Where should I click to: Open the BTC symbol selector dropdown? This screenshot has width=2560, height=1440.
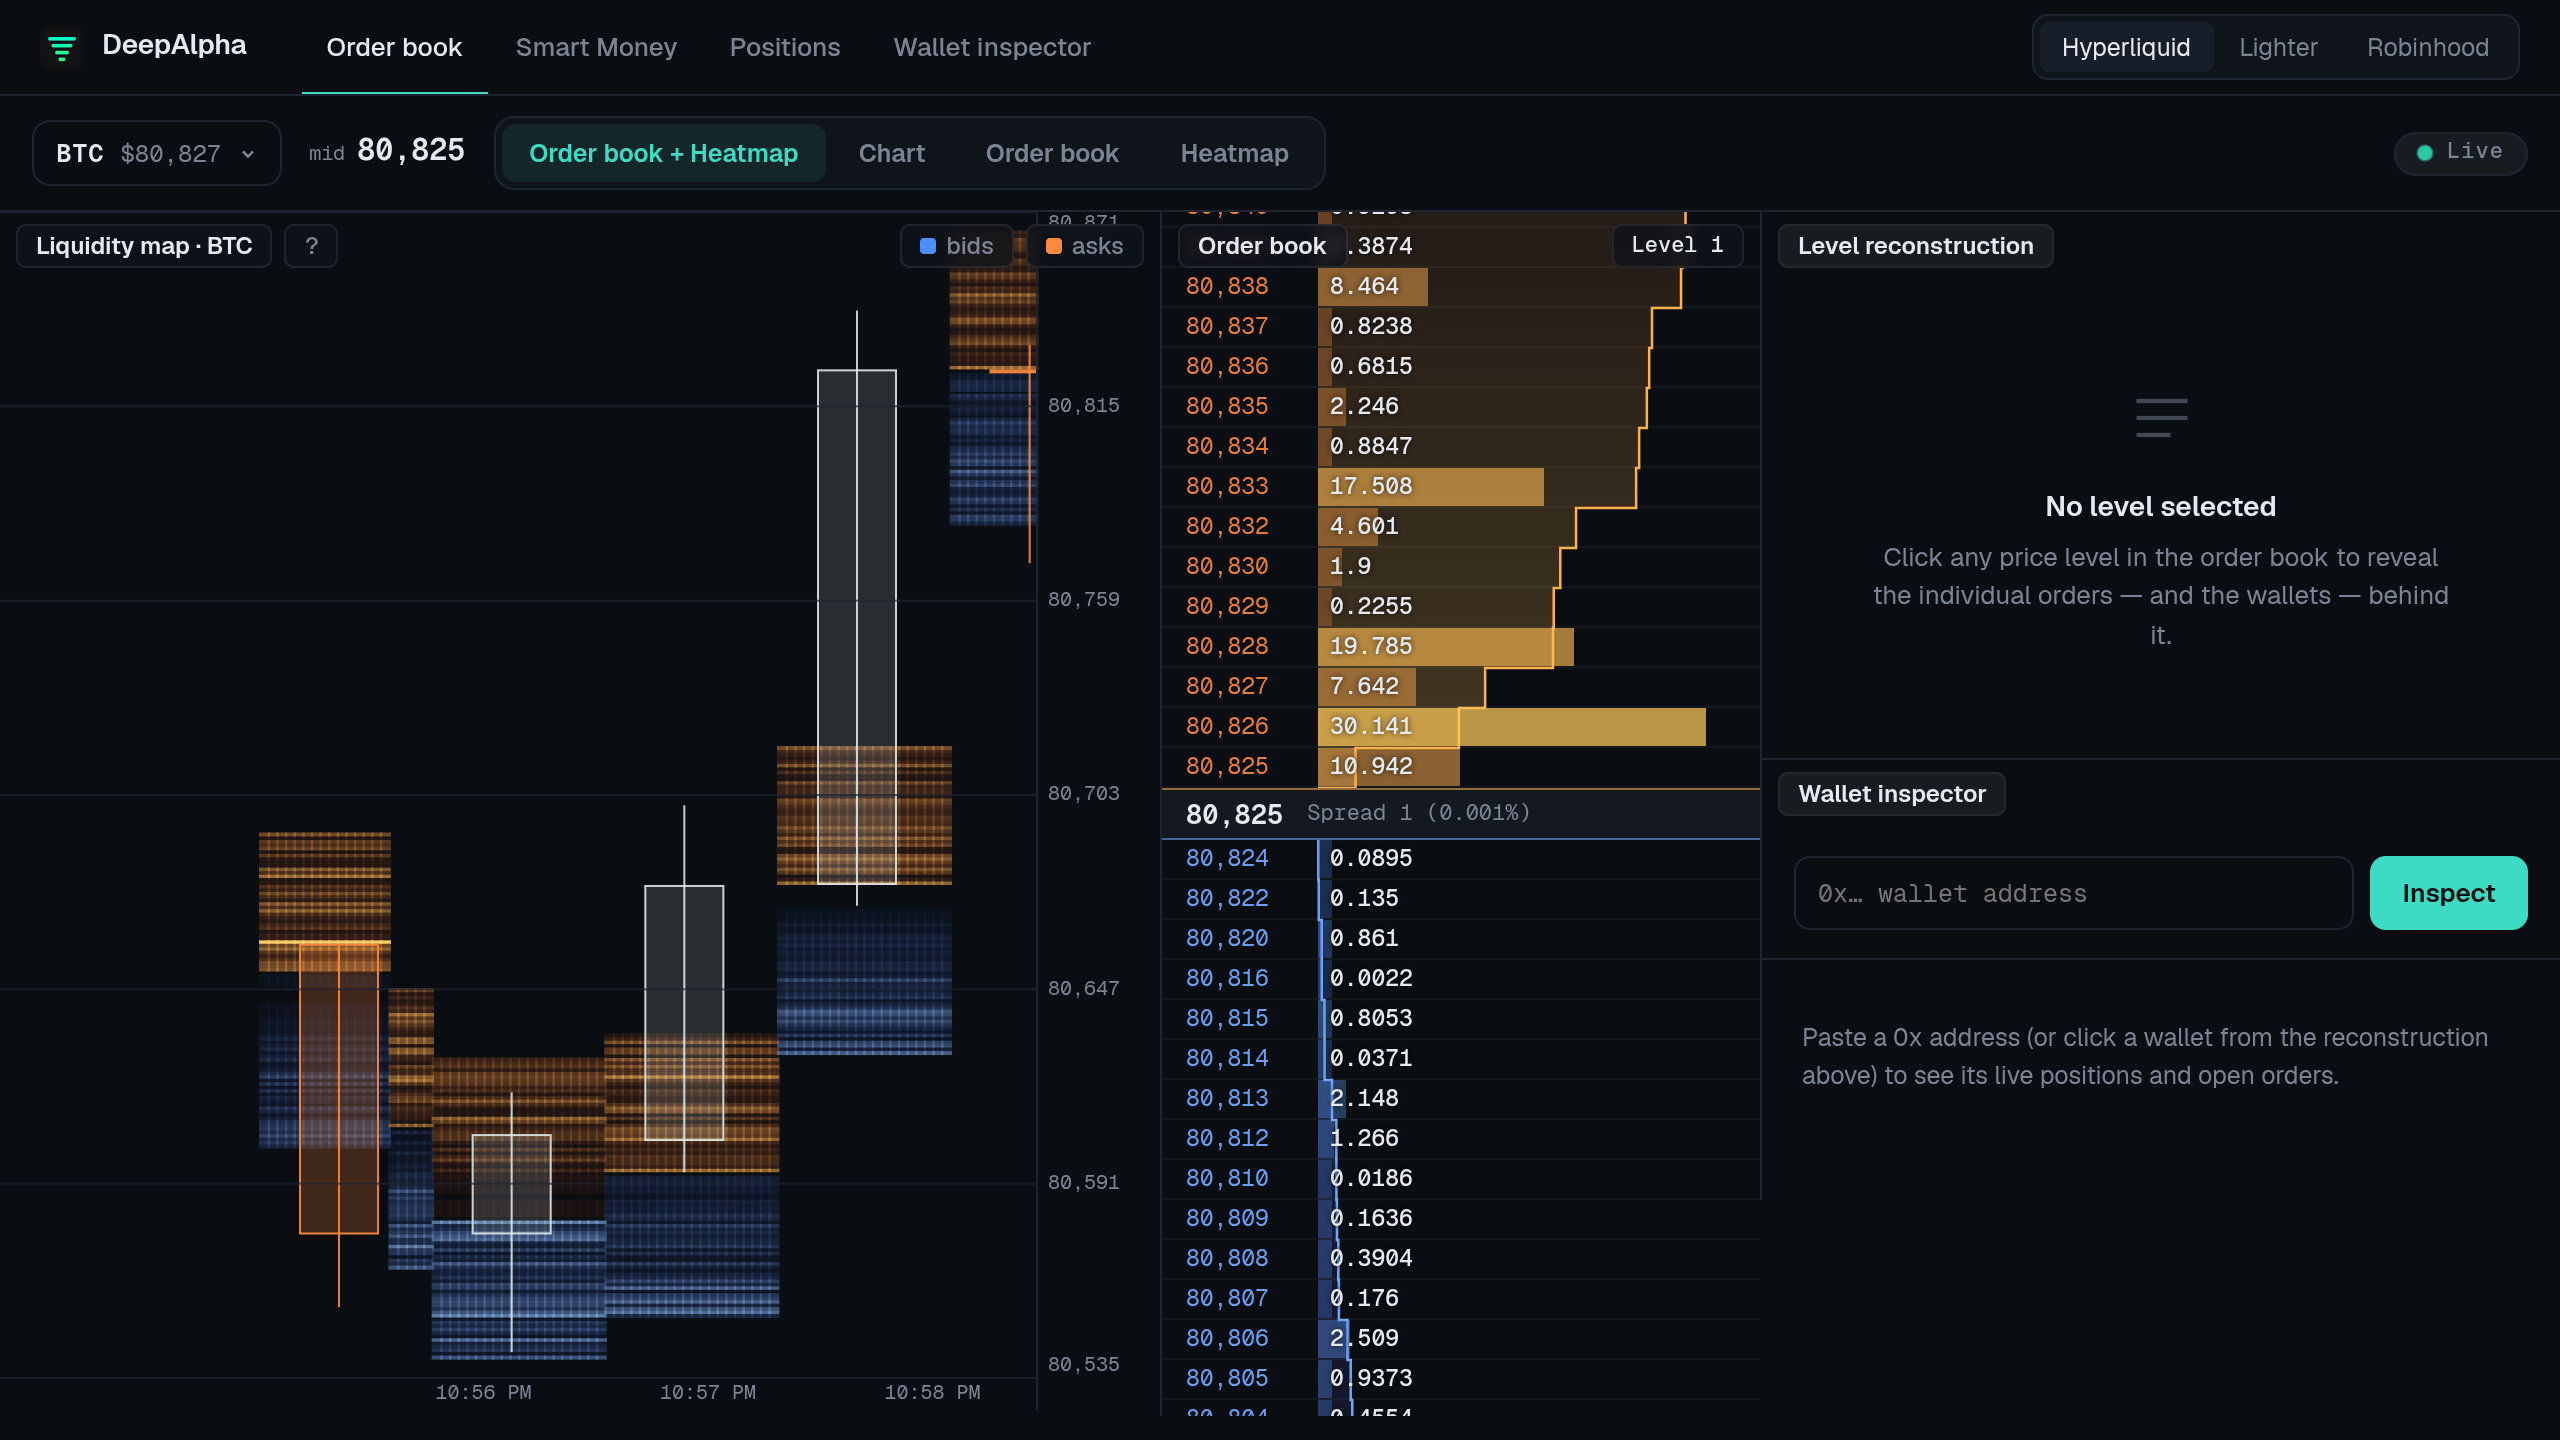click(x=157, y=153)
